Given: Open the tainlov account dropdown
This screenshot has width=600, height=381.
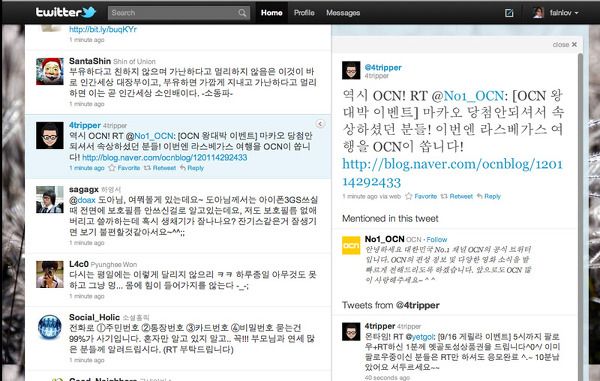Looking at the screenshot, I should pos(564,13).
